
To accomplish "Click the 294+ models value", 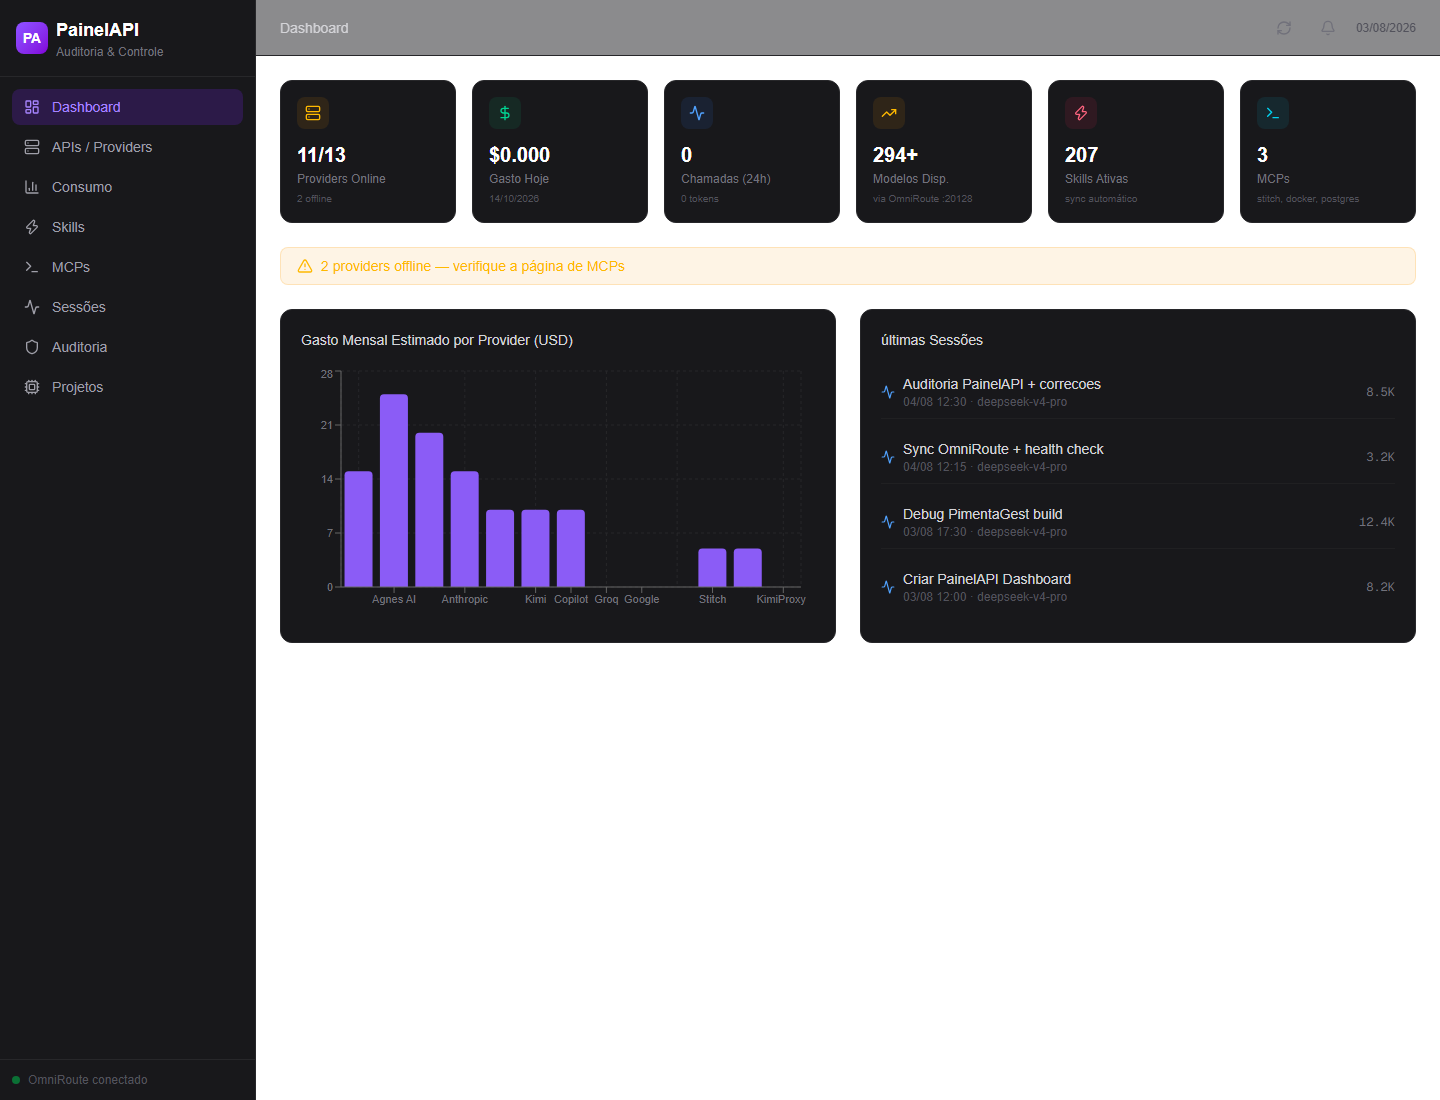I will pos(895,155).
